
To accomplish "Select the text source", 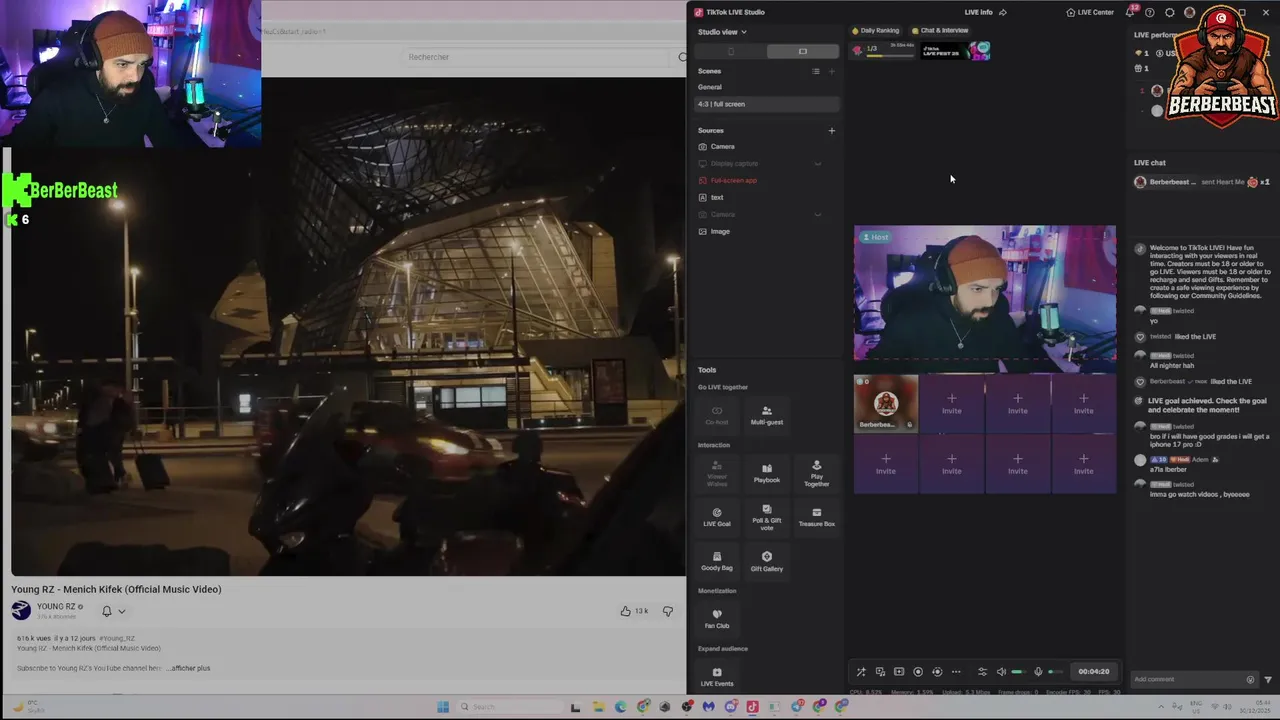I will tap(767, 197).
